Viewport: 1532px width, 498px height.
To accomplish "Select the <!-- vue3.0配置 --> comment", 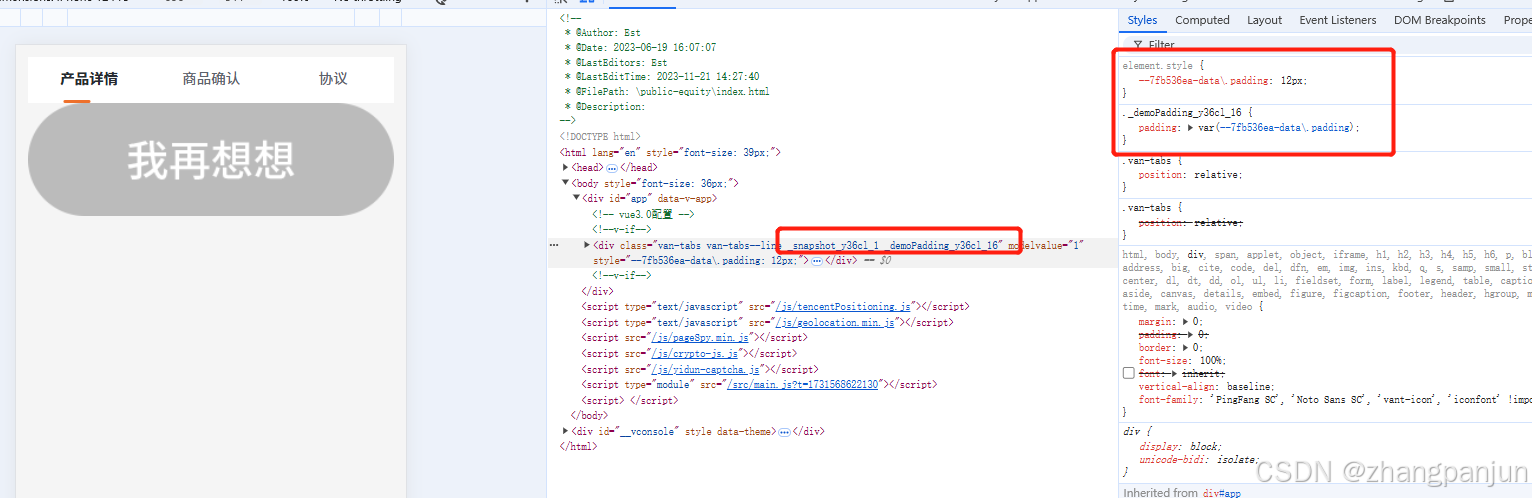I will [x=642, y=214].
